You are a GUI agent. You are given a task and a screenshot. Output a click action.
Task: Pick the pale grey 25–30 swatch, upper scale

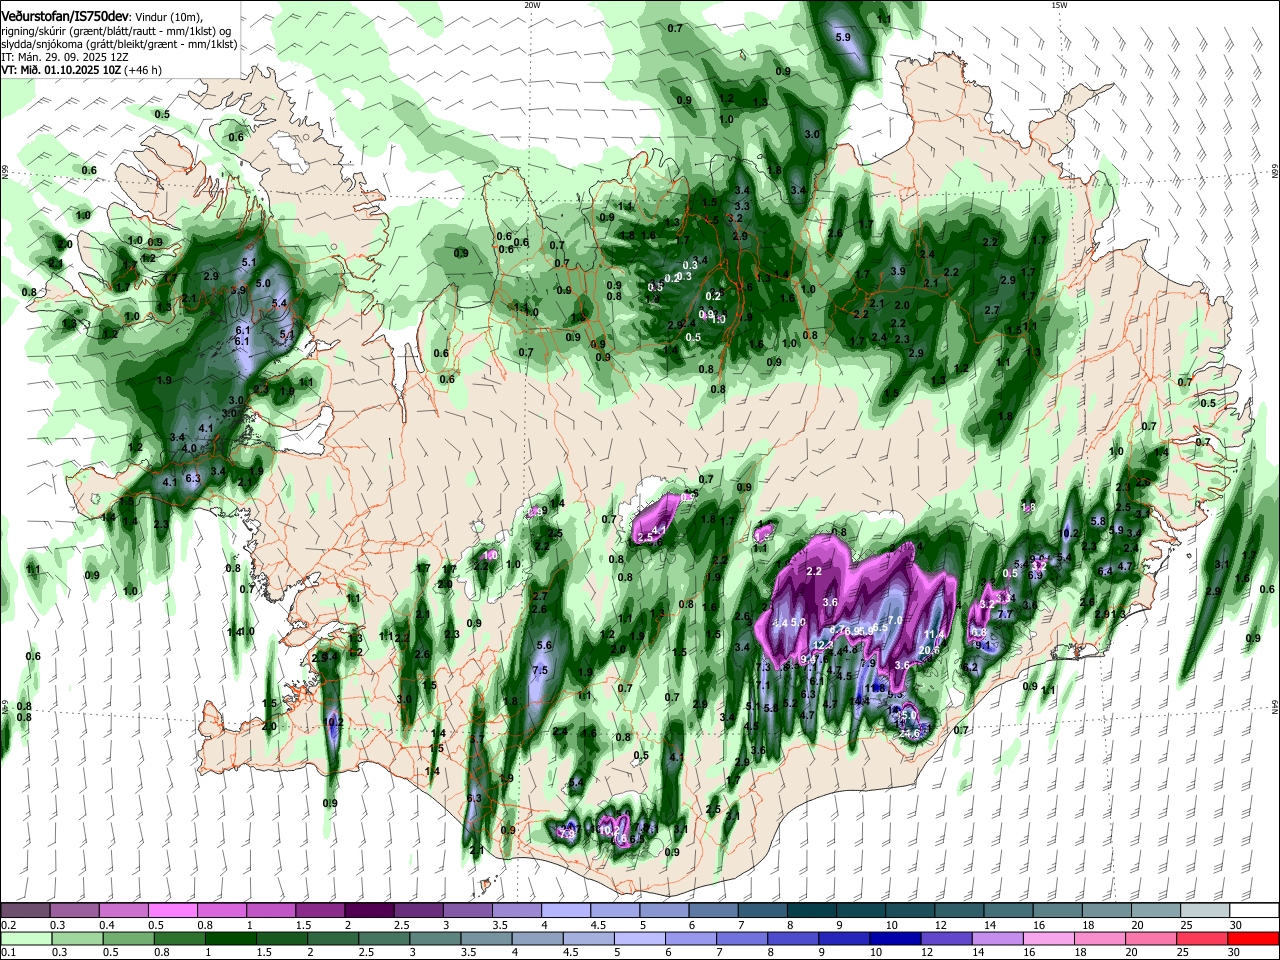tap(1205, 910)
